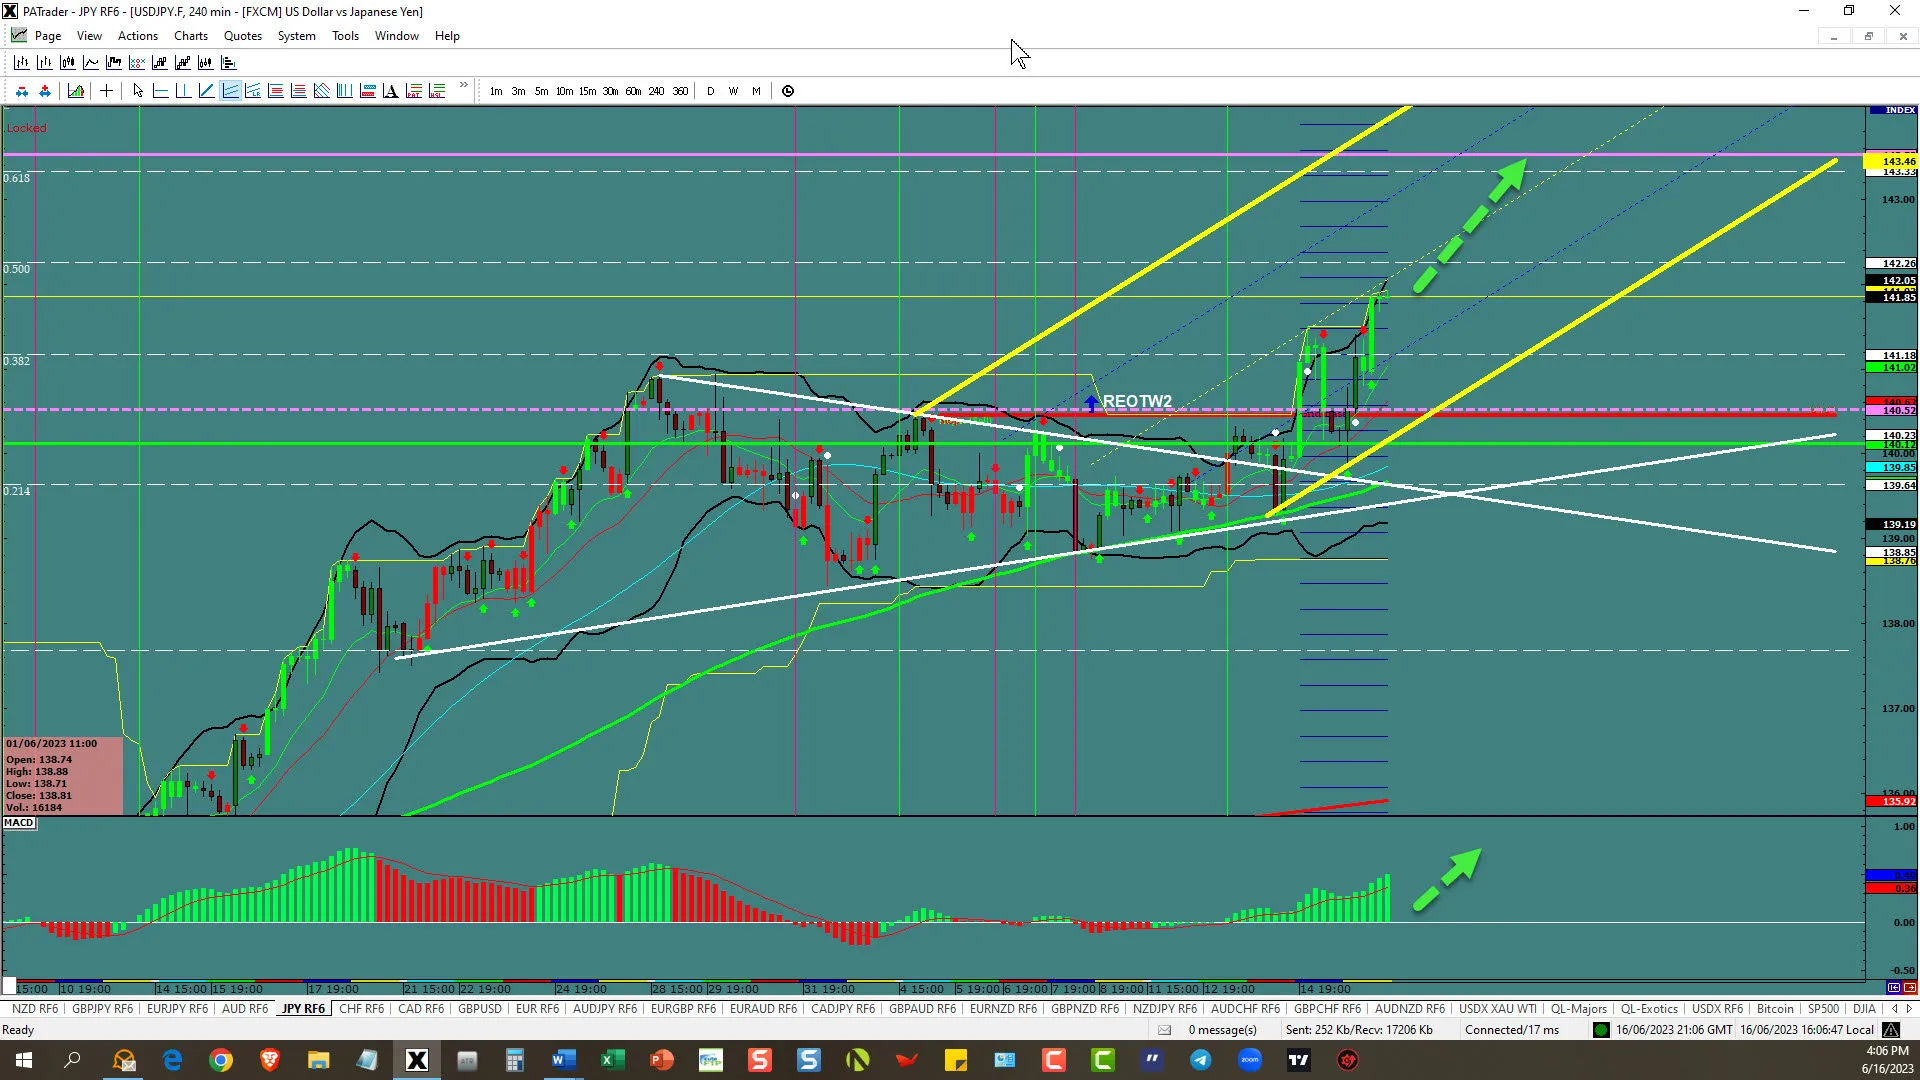The width and height of the screenshot is (1920, 1080).
Task: Open the Charts menu
Action: click(190, 36)
